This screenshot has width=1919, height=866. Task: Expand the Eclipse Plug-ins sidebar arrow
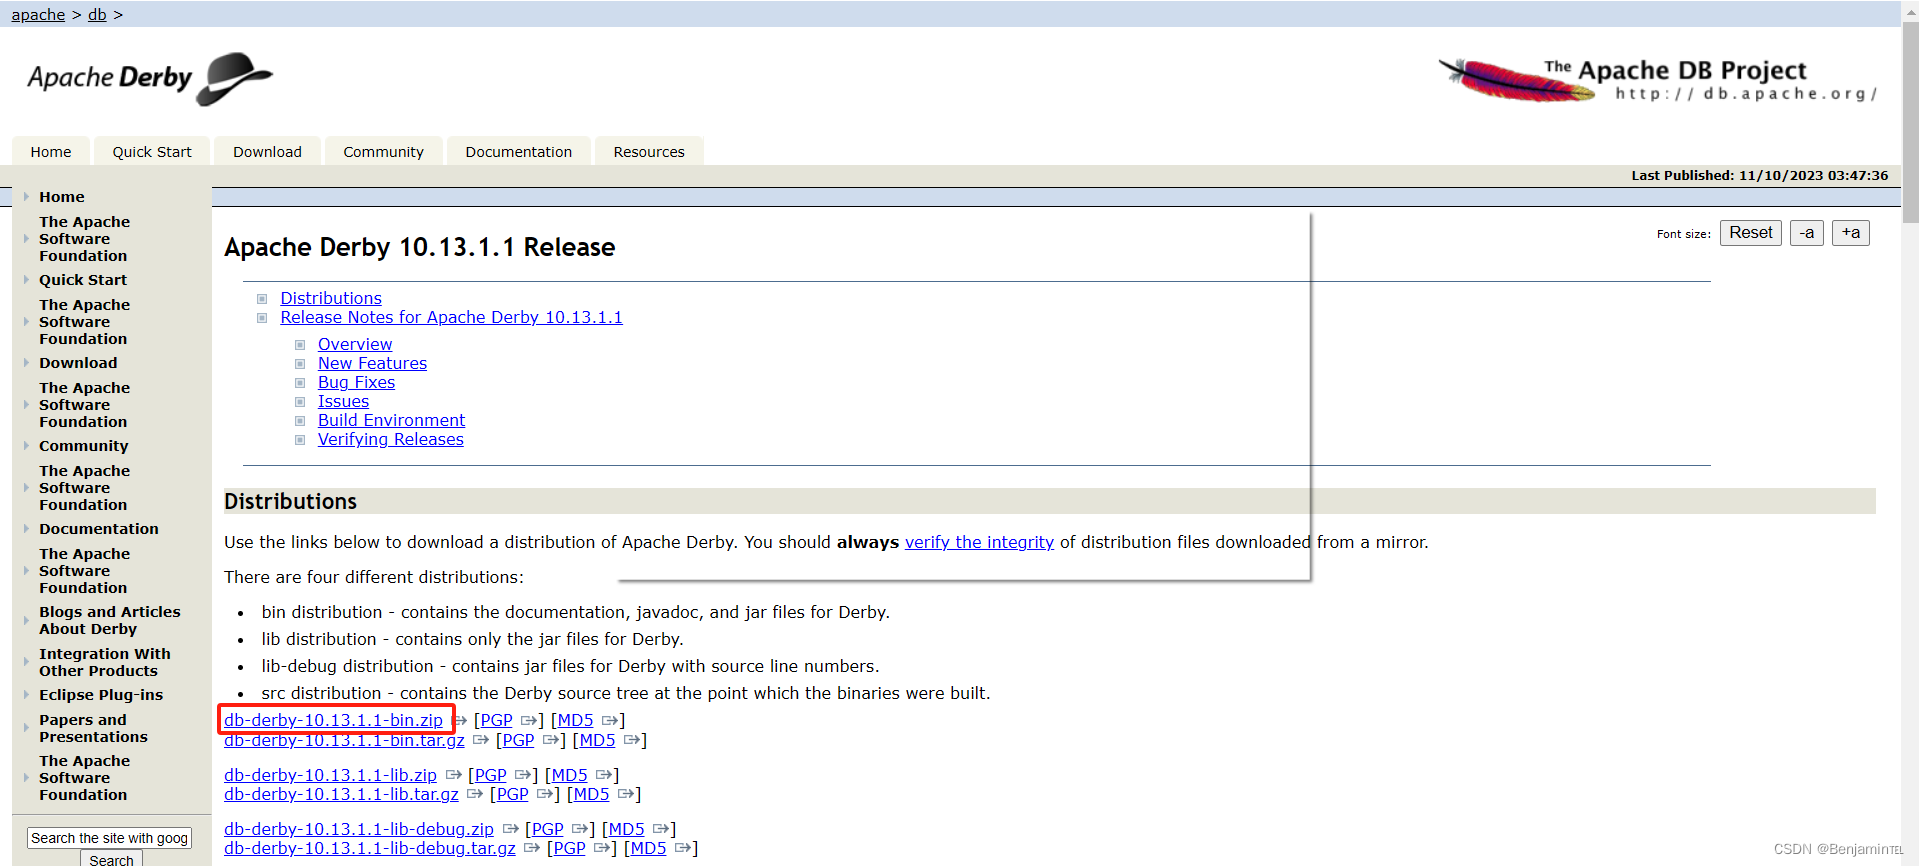26,695
